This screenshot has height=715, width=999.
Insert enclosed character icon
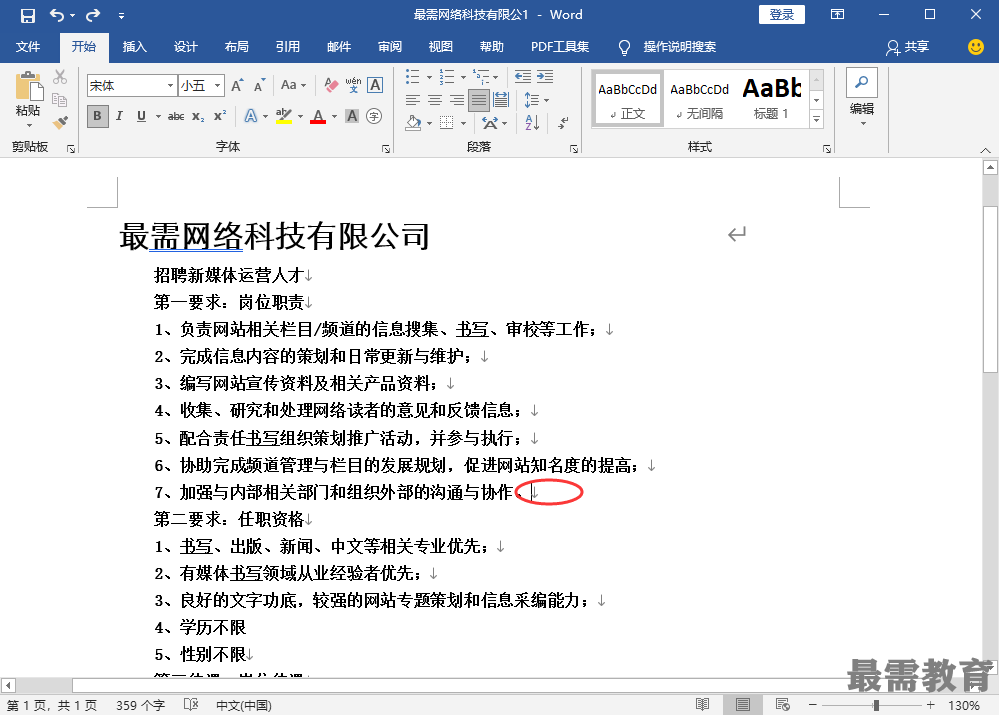click(374, 116)
